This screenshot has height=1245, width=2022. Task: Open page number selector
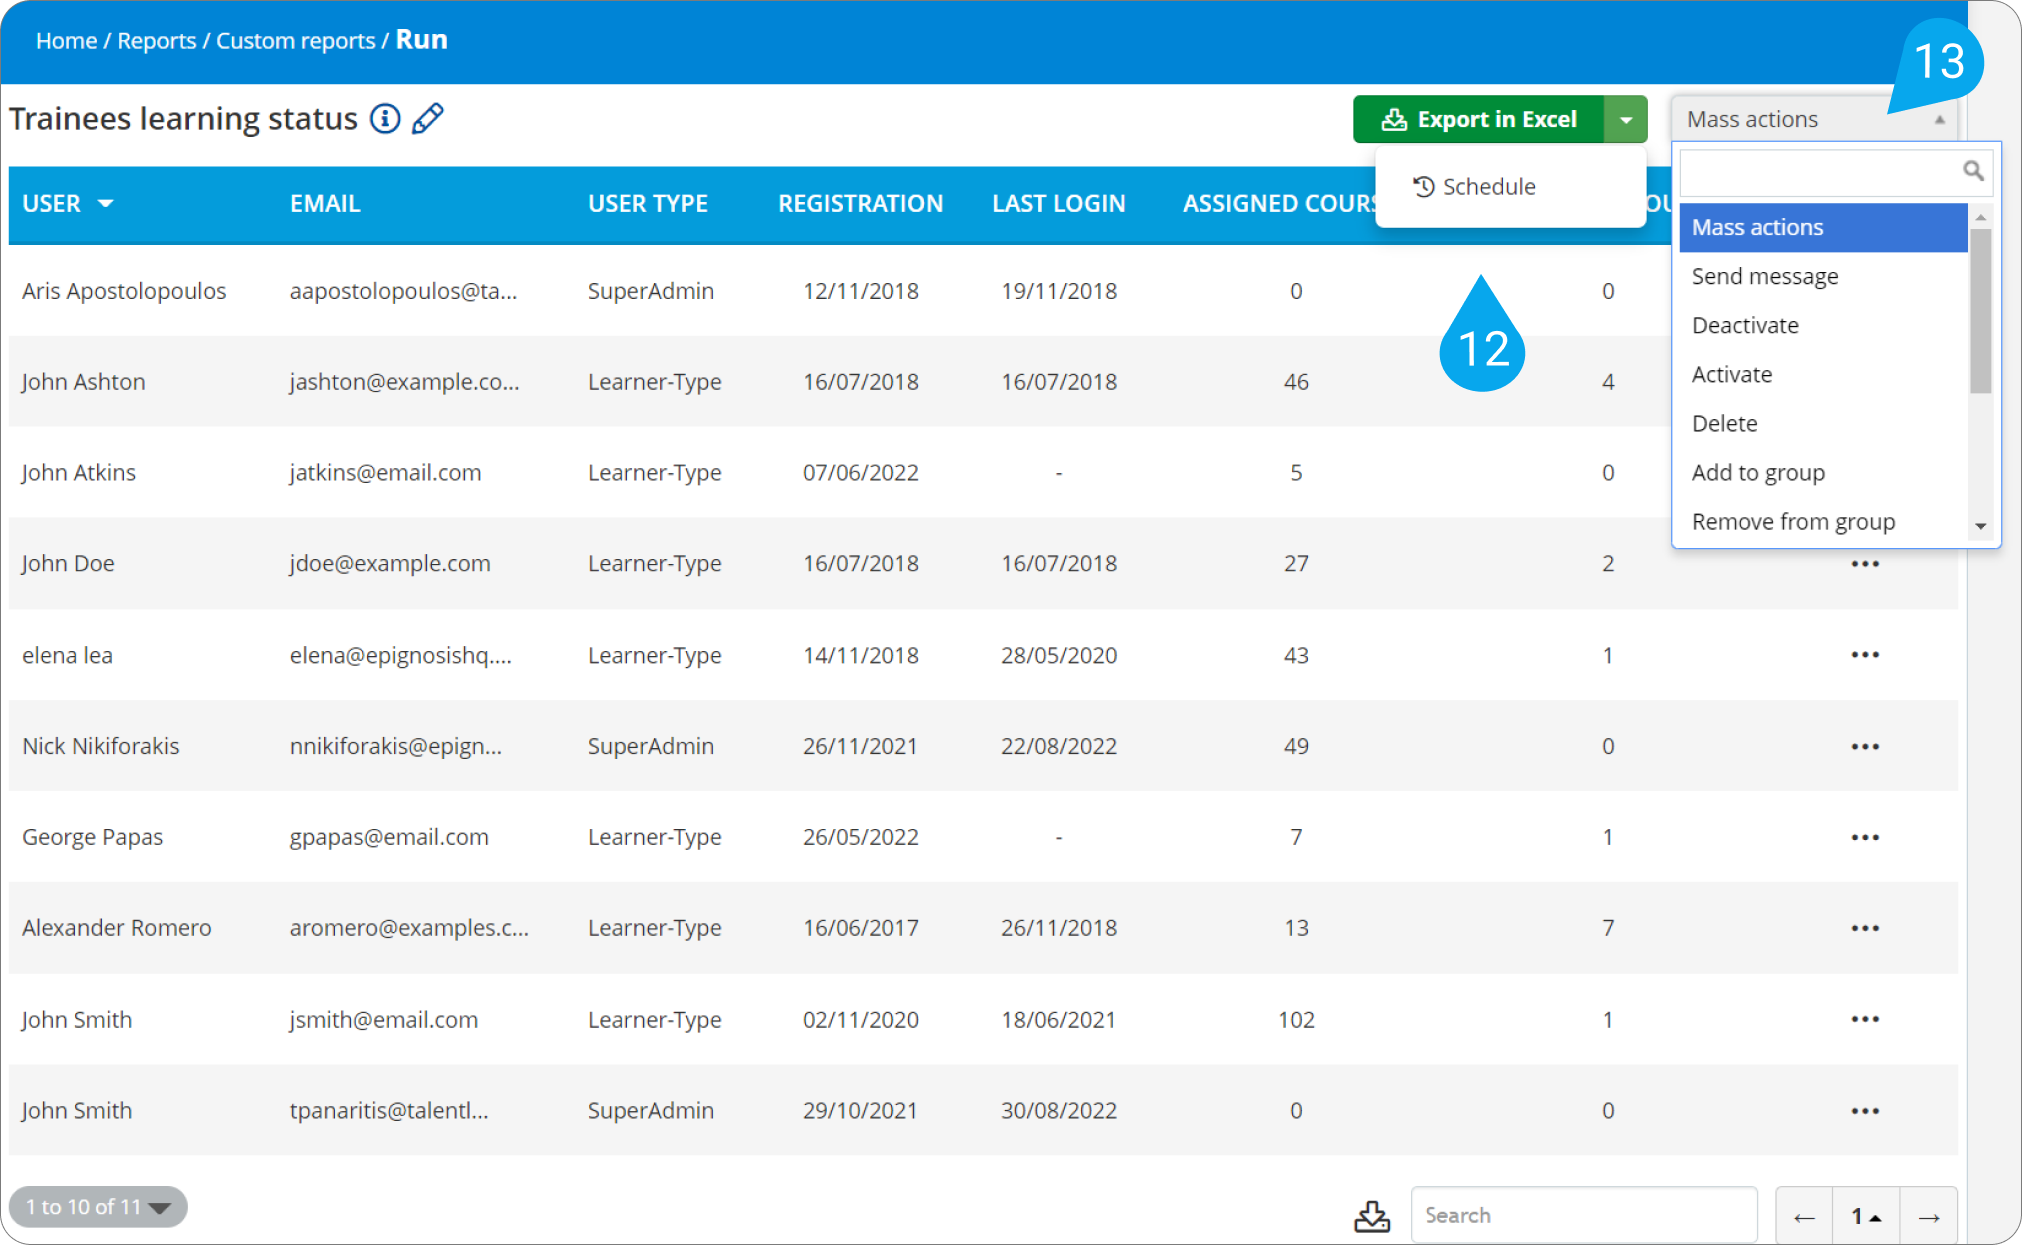coord(1866,1217)
